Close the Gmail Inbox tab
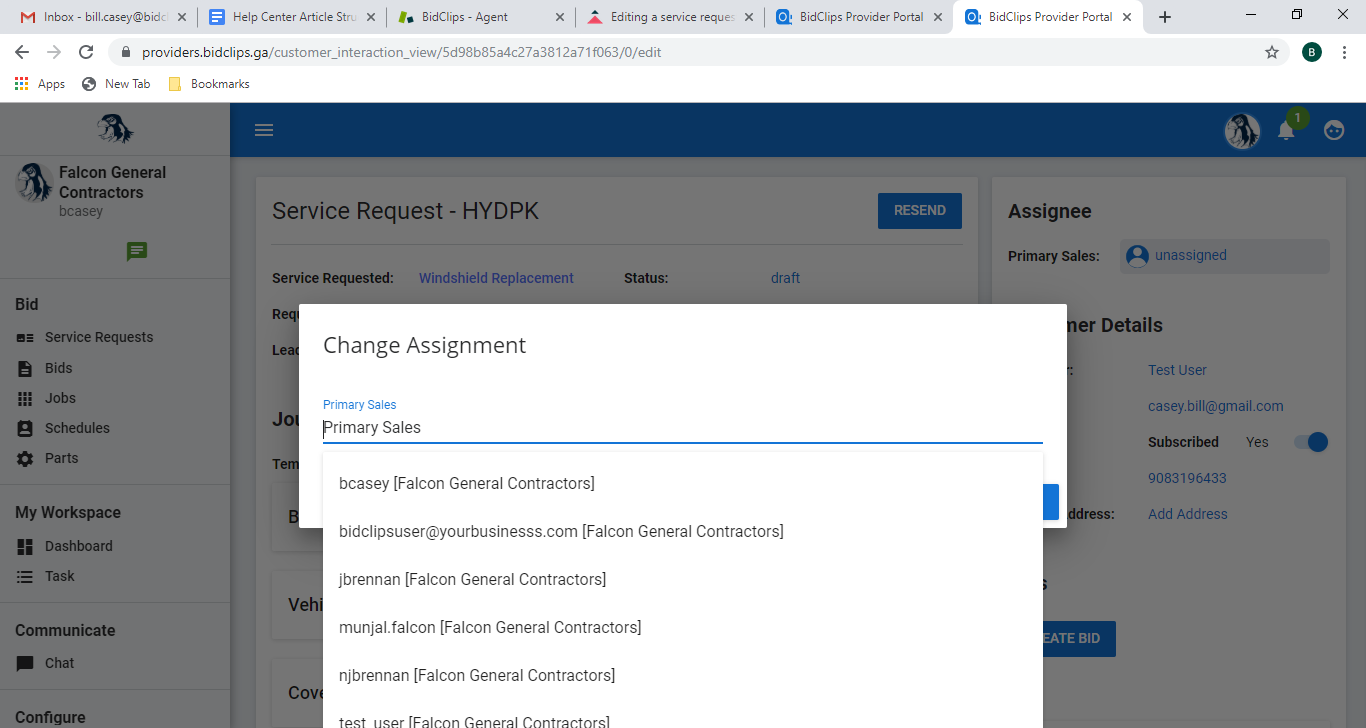Screen dimensions: 1366x728 (x=181, y=17)
